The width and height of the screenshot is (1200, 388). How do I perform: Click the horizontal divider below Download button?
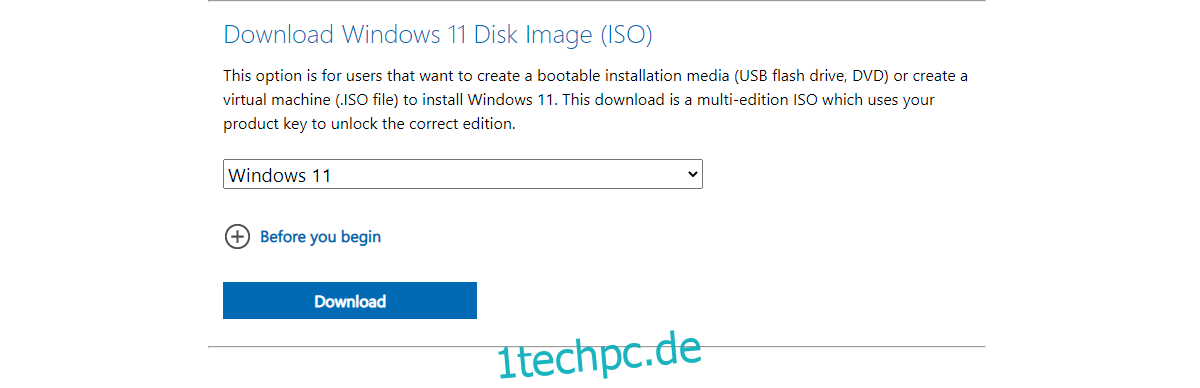(597, 347)
